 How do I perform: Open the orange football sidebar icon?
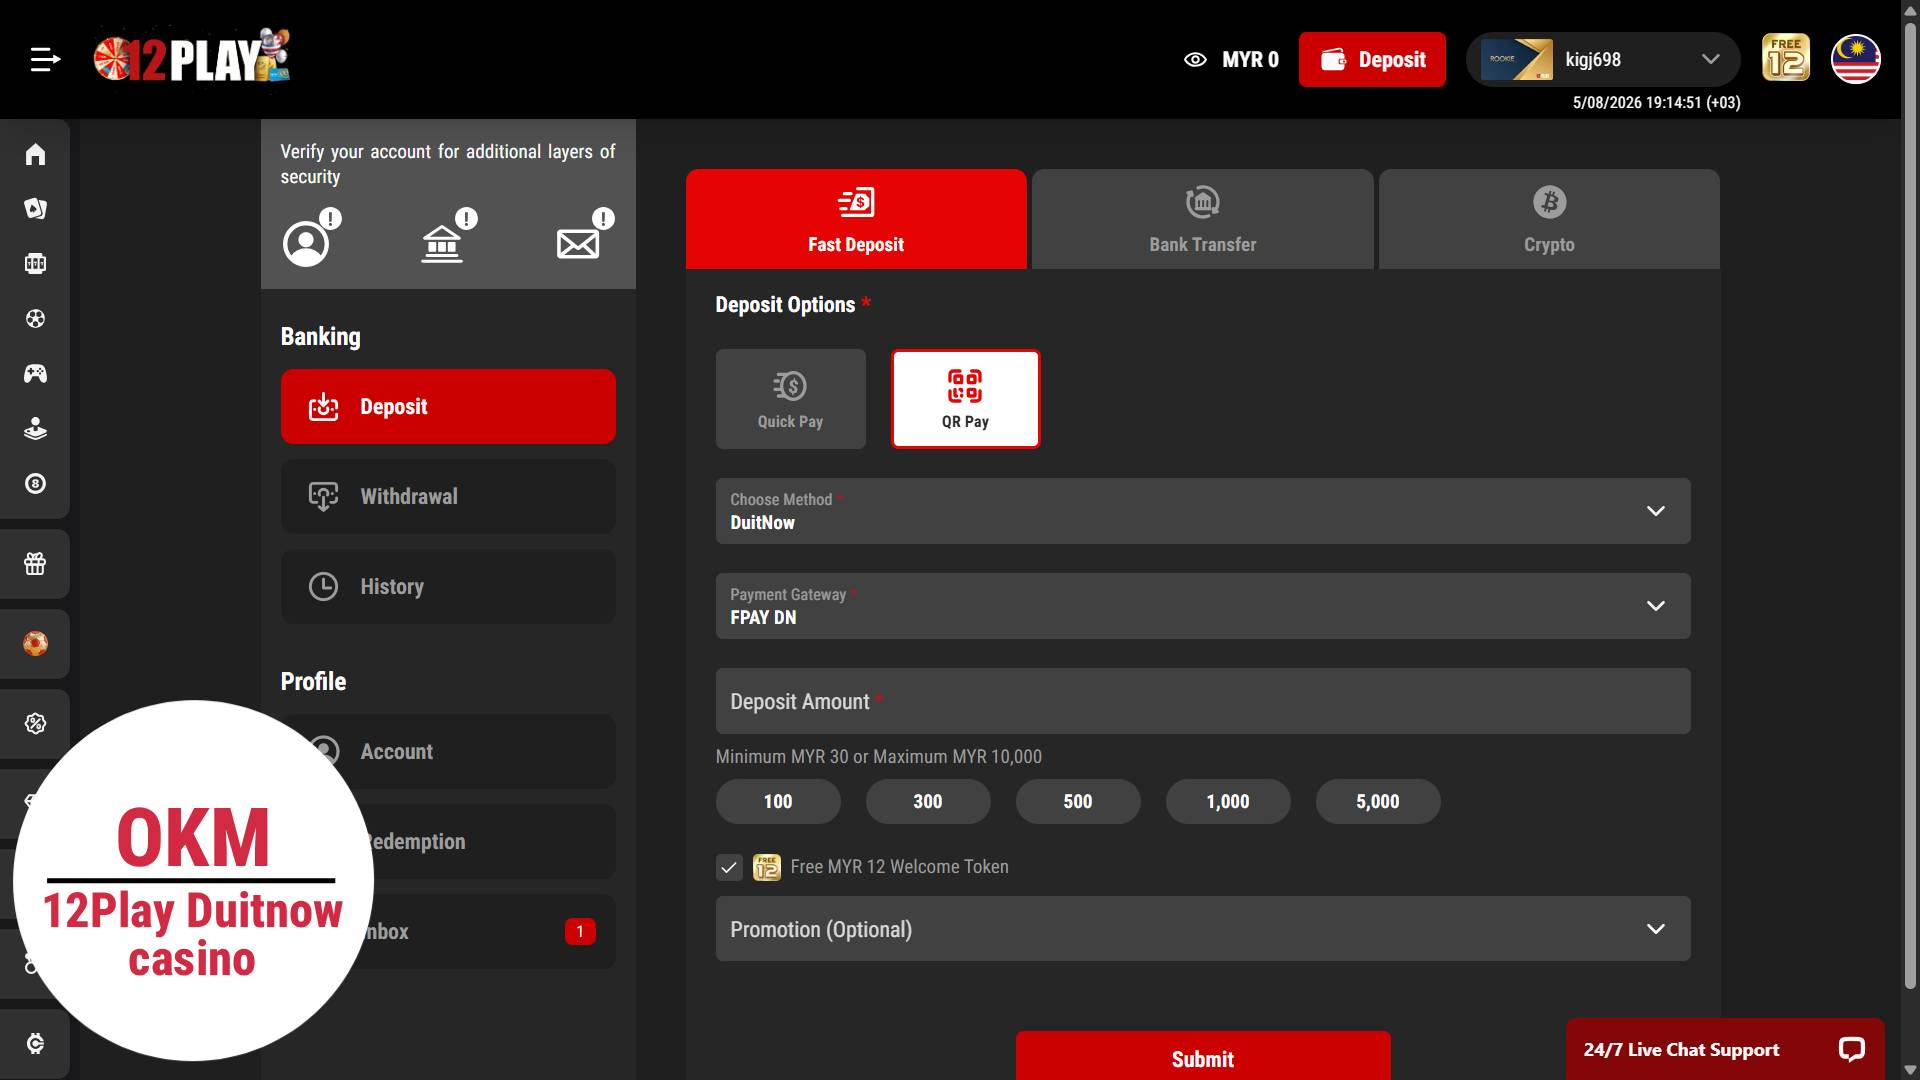[x=36, y=644]
